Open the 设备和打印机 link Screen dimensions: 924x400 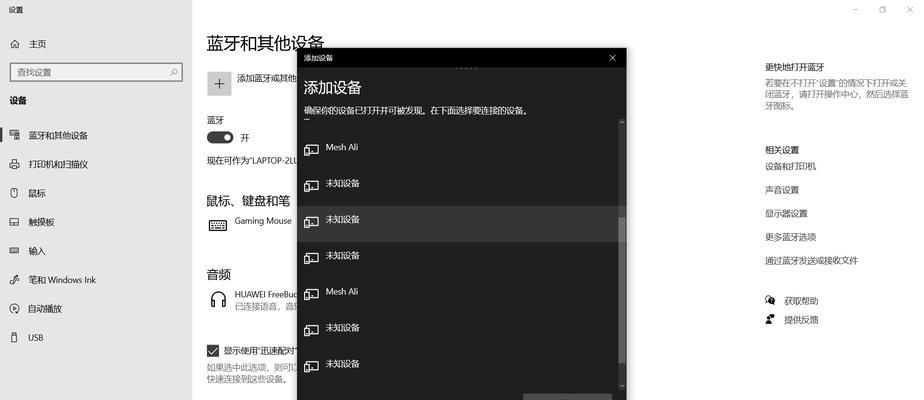click(x=790, y=167)
